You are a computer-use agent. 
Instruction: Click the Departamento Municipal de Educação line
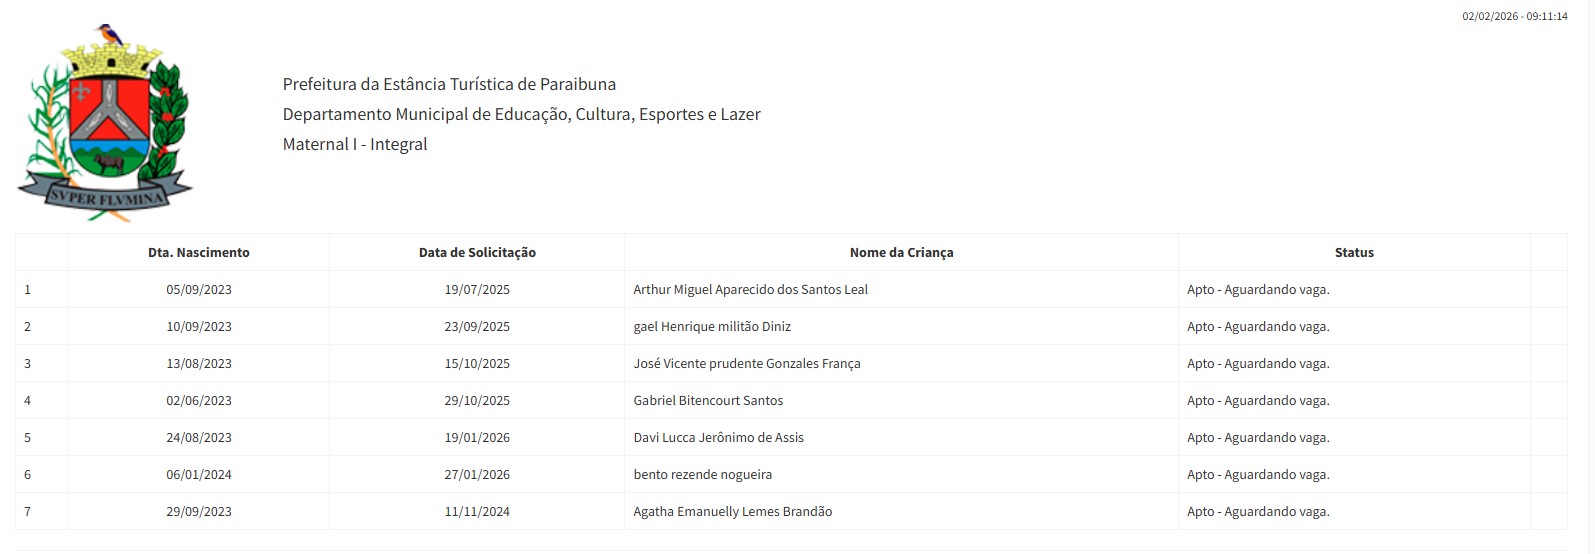click(521, 114)
